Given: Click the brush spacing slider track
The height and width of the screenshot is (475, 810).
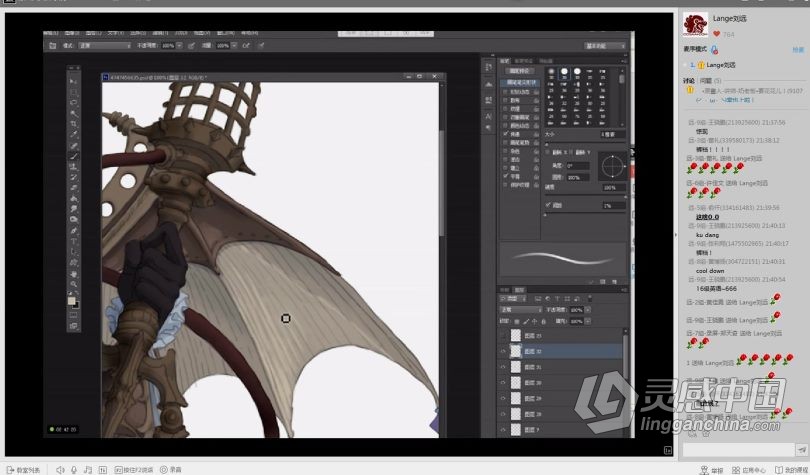Looking at the screenshot, I should coord(585,214).
